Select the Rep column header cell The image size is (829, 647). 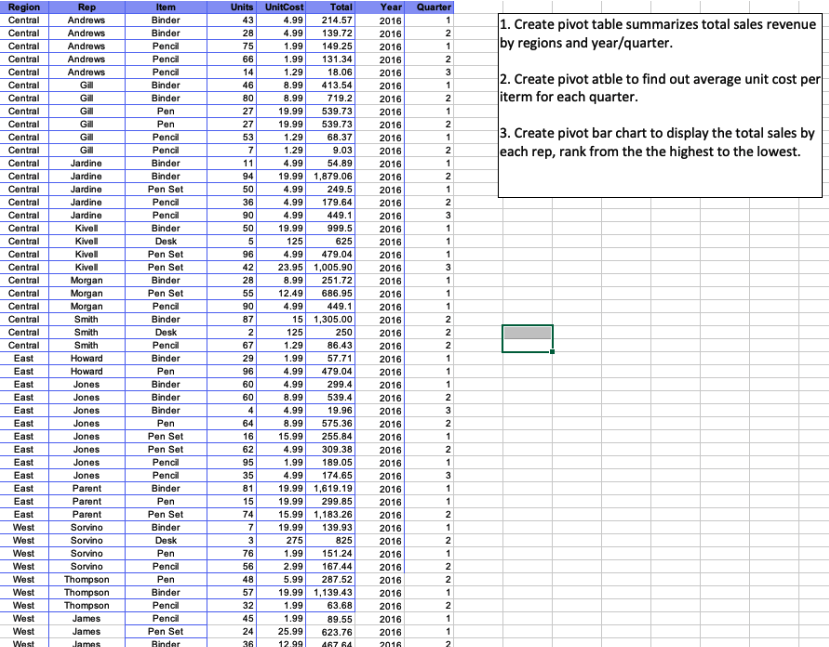click(x=86, y=7)
